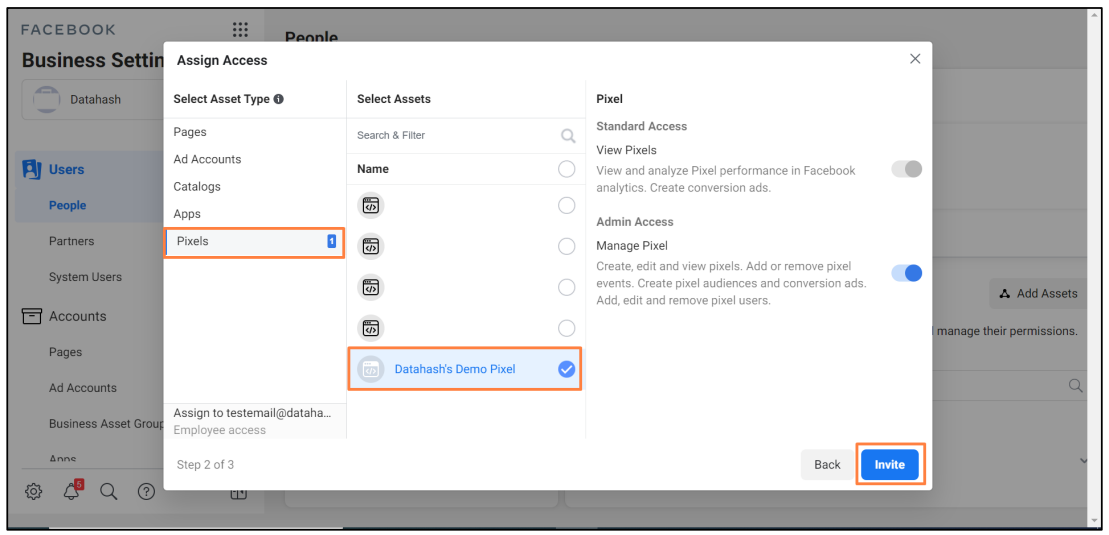Open the apps grid menu icon
The image size is (1109, 535).
tap(240, 30)
